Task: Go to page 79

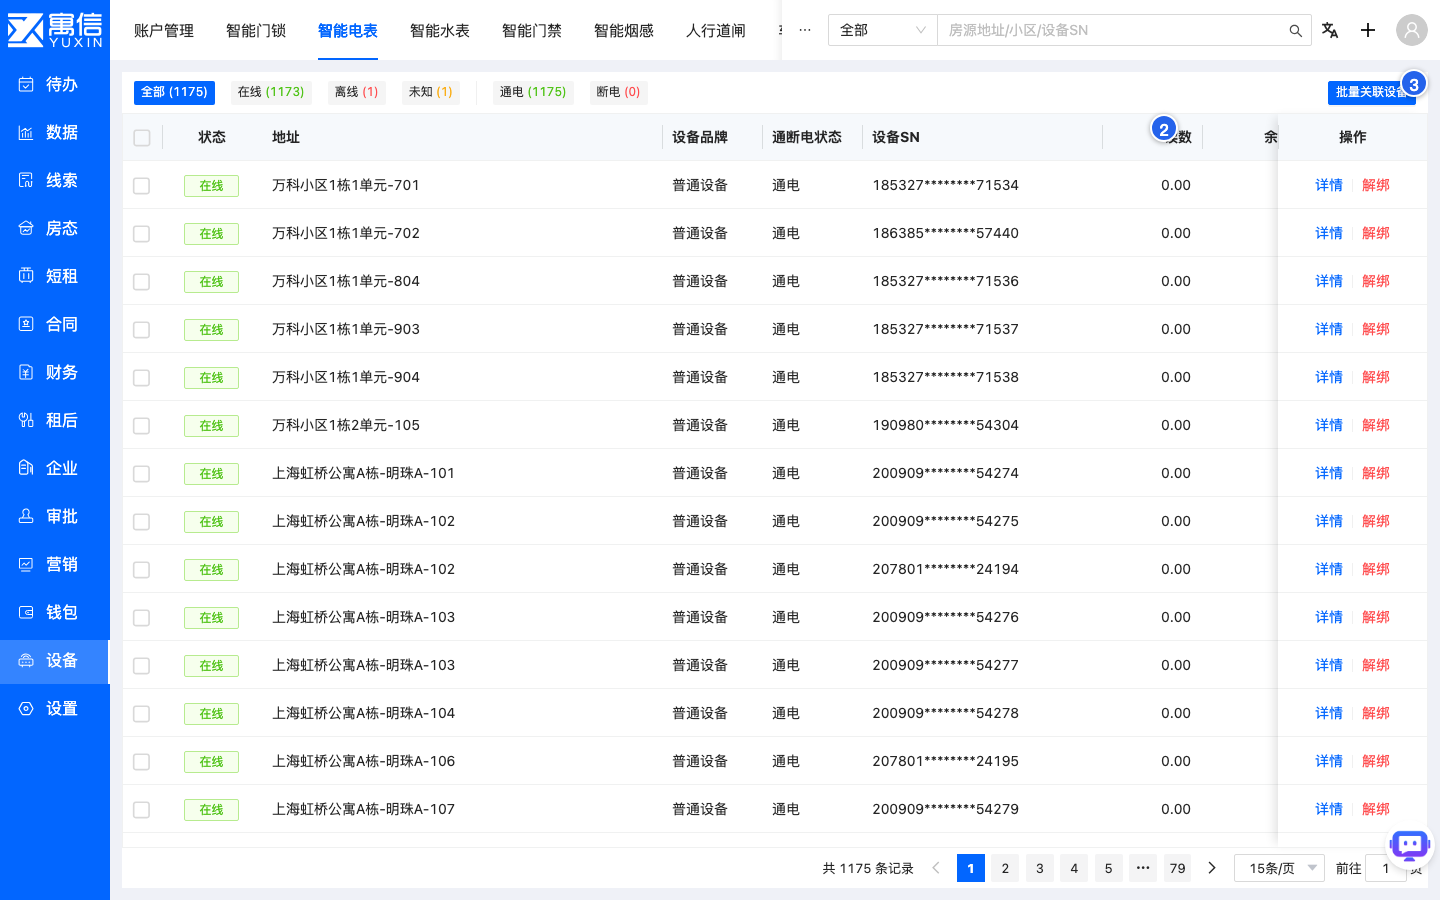Action: [1178, 868]
